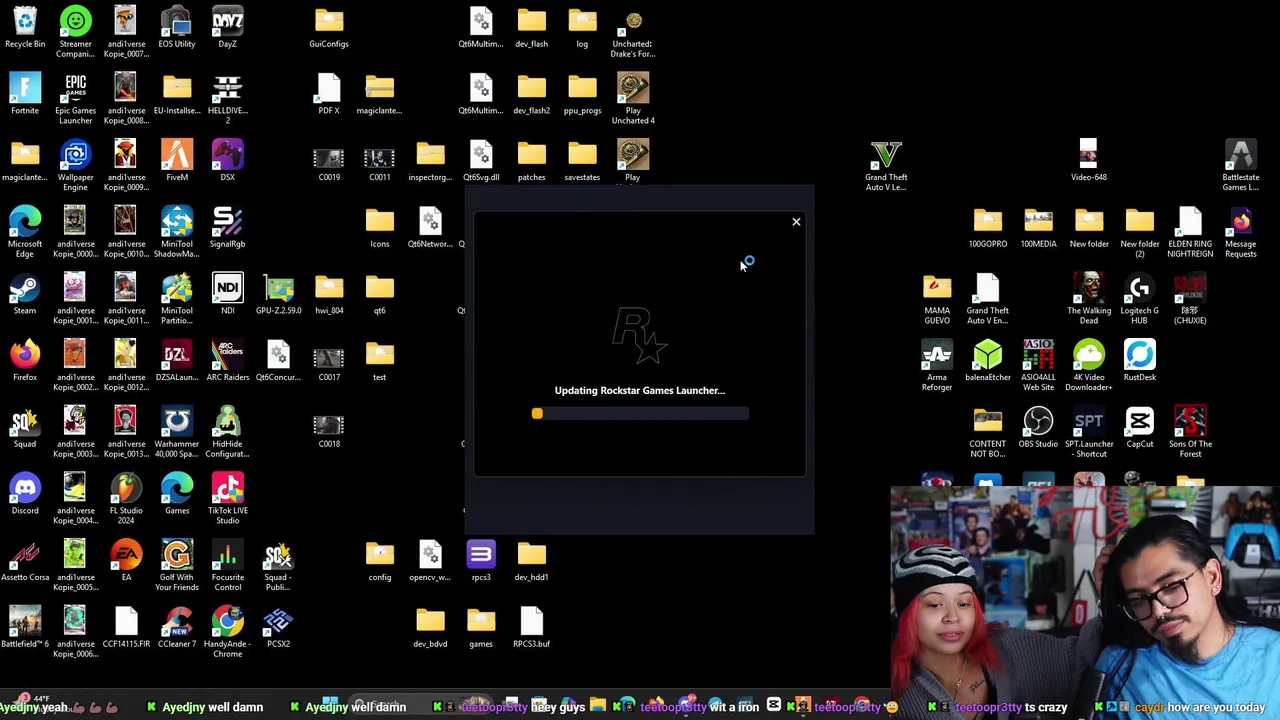Viewport: 1280px width, 720px height.
Task: Open the HandyAndeChrome browser shortcut
Action: click(x=227, y=632)
